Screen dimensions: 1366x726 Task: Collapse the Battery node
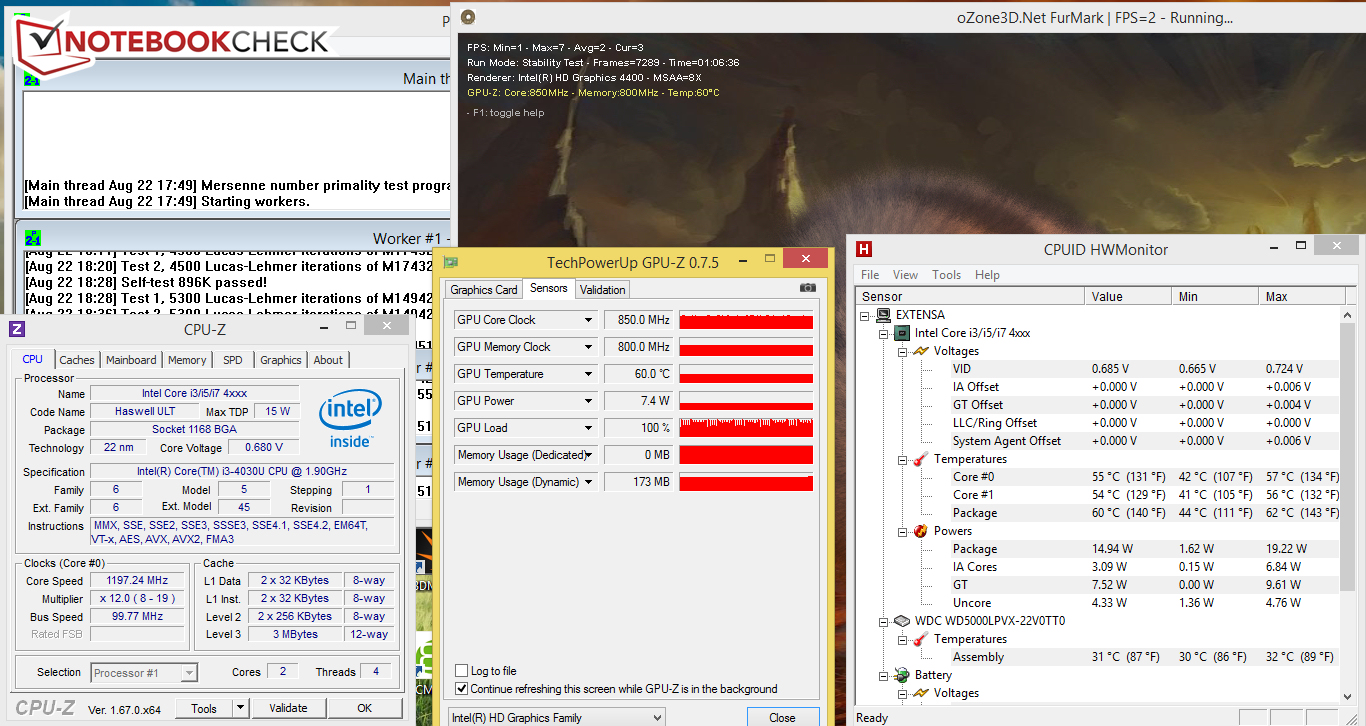coord(884,675)
